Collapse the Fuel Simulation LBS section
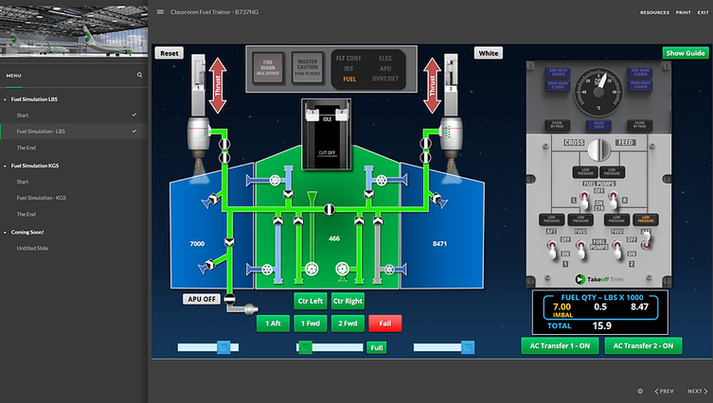 [5, 99]
